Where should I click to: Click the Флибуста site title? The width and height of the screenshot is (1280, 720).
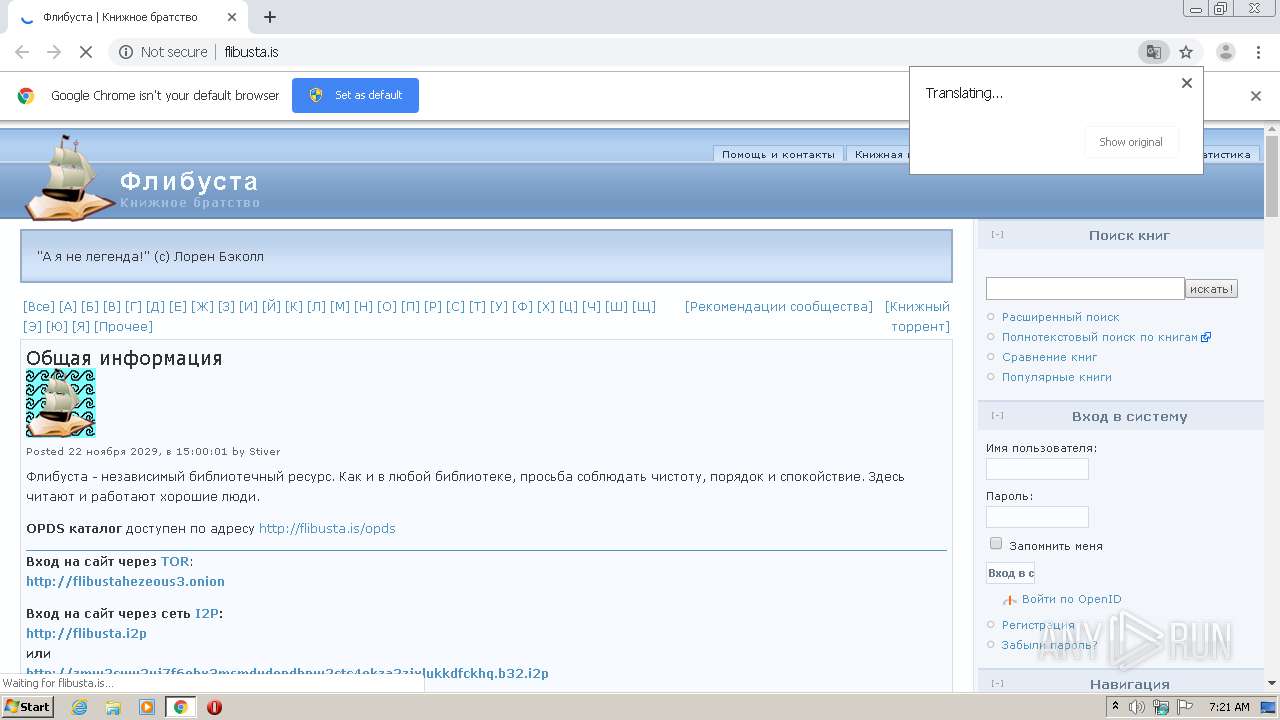pos(189,181)
